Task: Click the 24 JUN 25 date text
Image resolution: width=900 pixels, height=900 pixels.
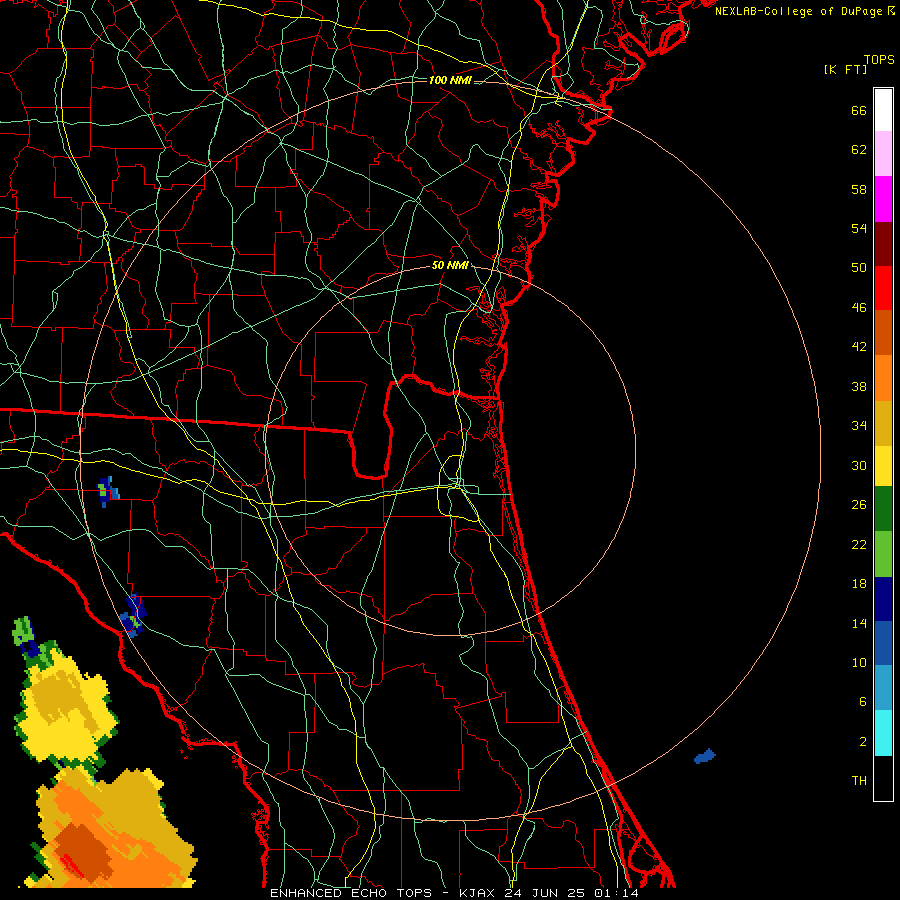Action: tap(546, 893)
